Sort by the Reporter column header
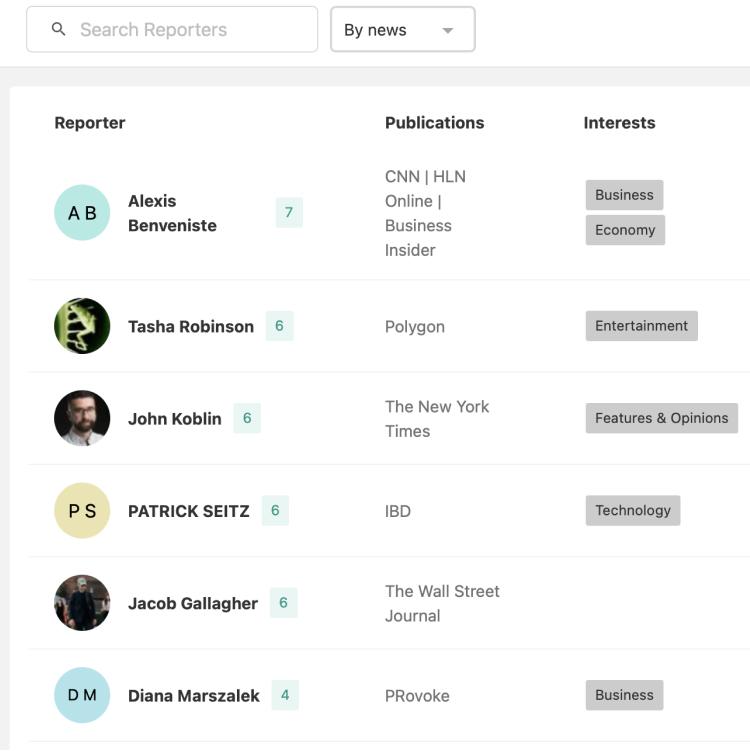The height and width of the screenshot is (751, 750). (x=90, y=123)
